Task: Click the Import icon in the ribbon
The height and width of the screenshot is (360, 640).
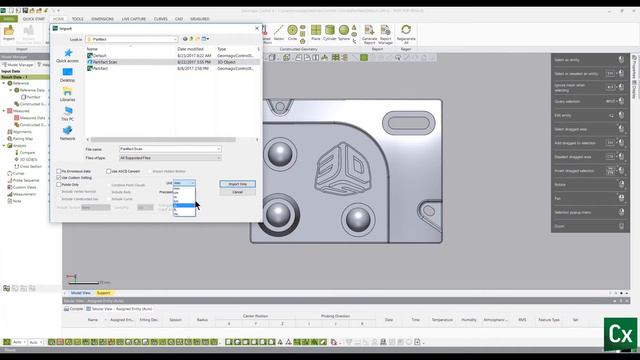Action: 9,33
